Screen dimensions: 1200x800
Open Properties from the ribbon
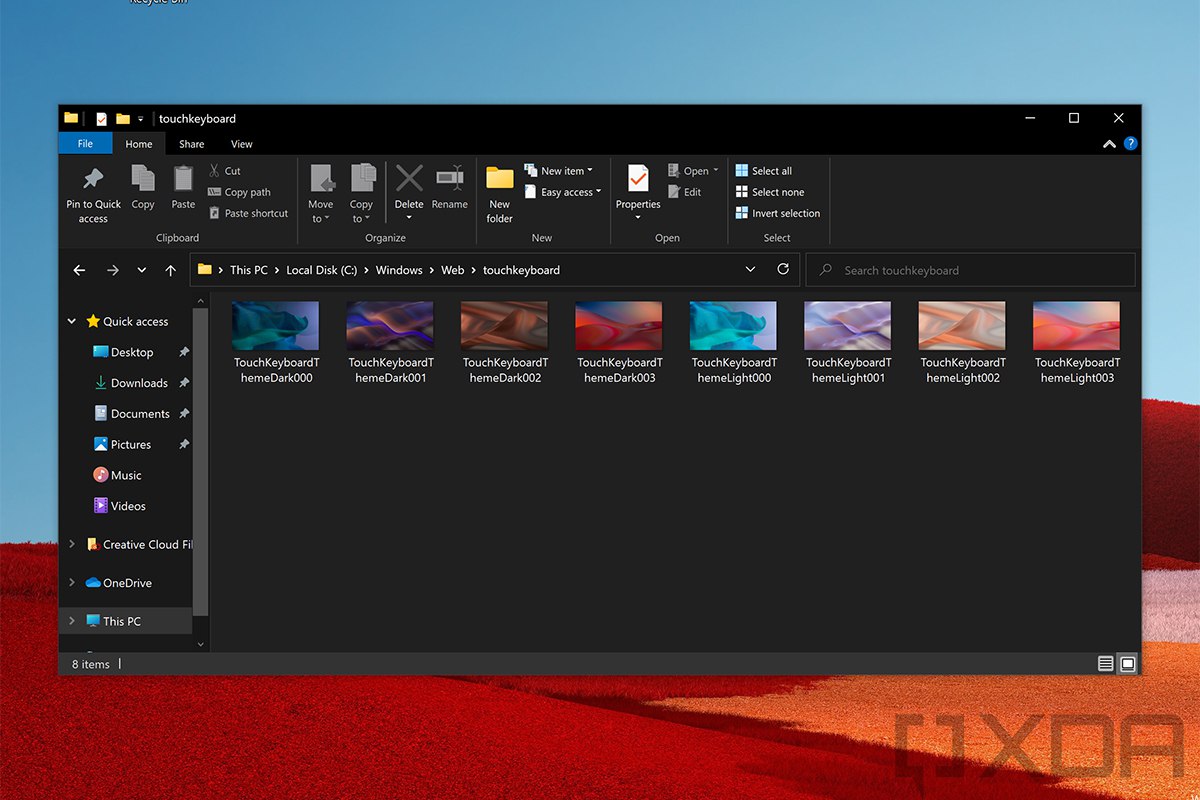(x=638, y=195)
